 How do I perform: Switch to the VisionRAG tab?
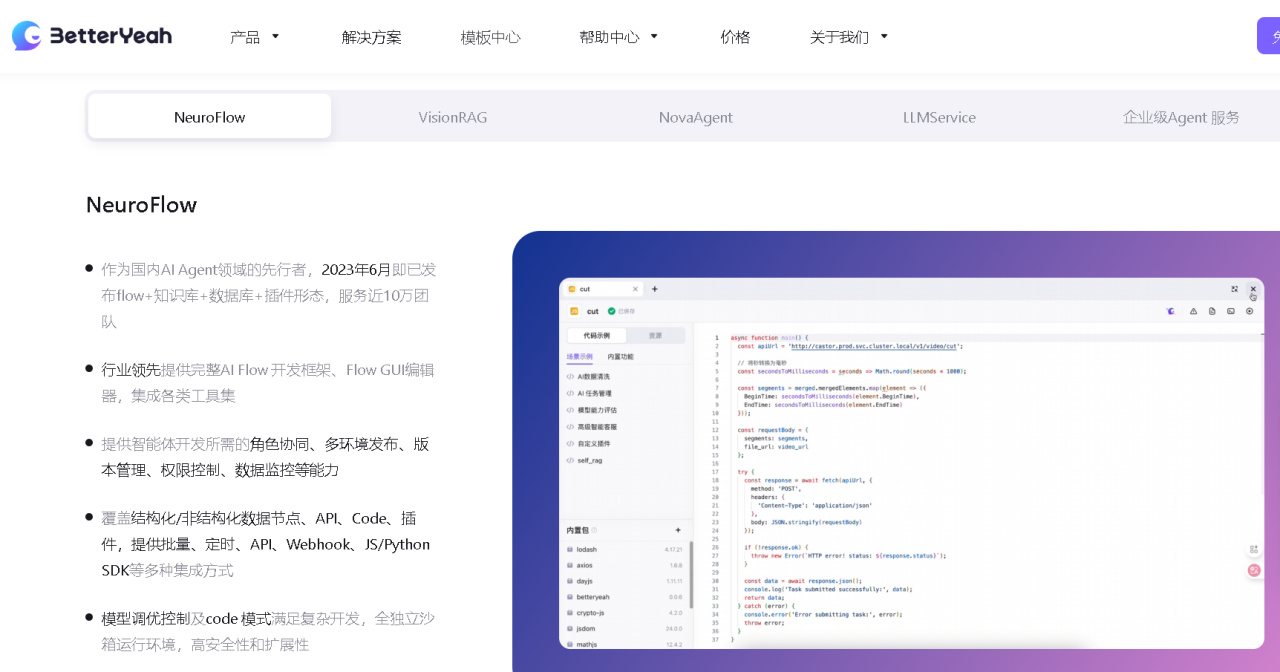click(x=453, y=117)
